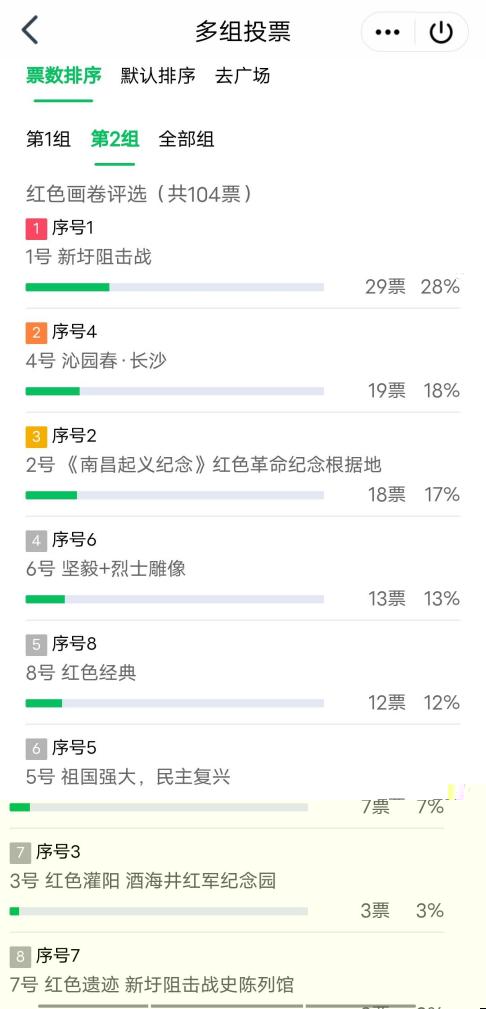Select 第1组 group tab

[x=48, y=140]
